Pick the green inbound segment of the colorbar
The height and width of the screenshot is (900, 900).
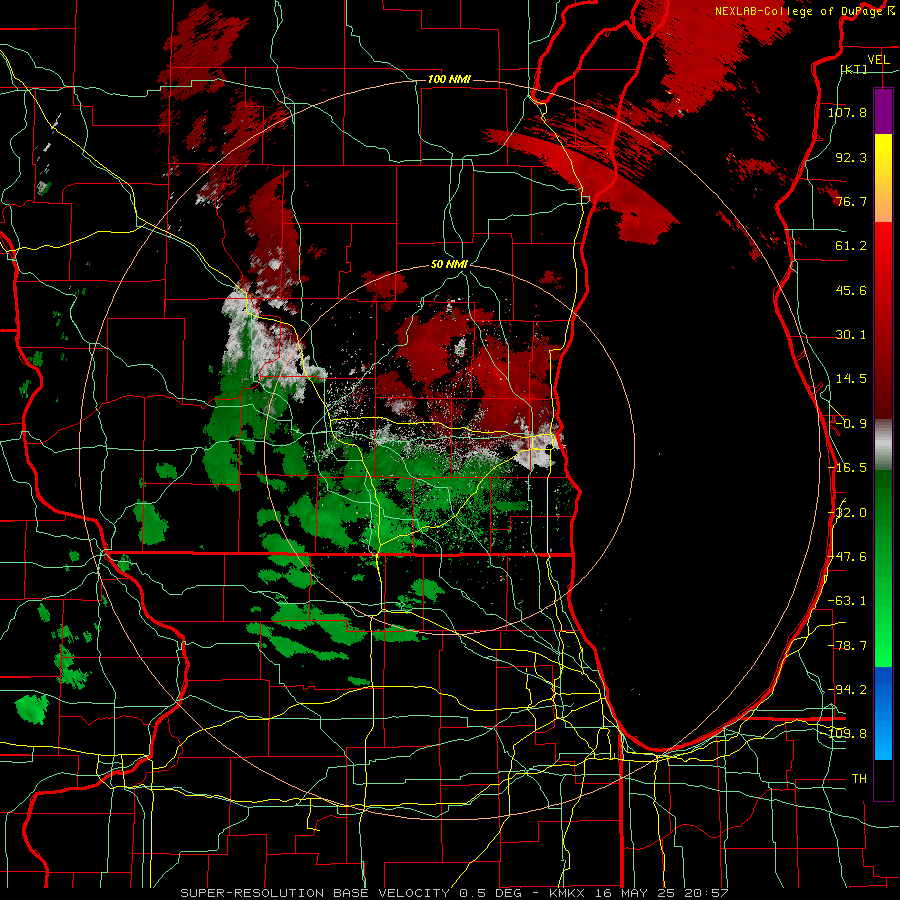[883, 568]
